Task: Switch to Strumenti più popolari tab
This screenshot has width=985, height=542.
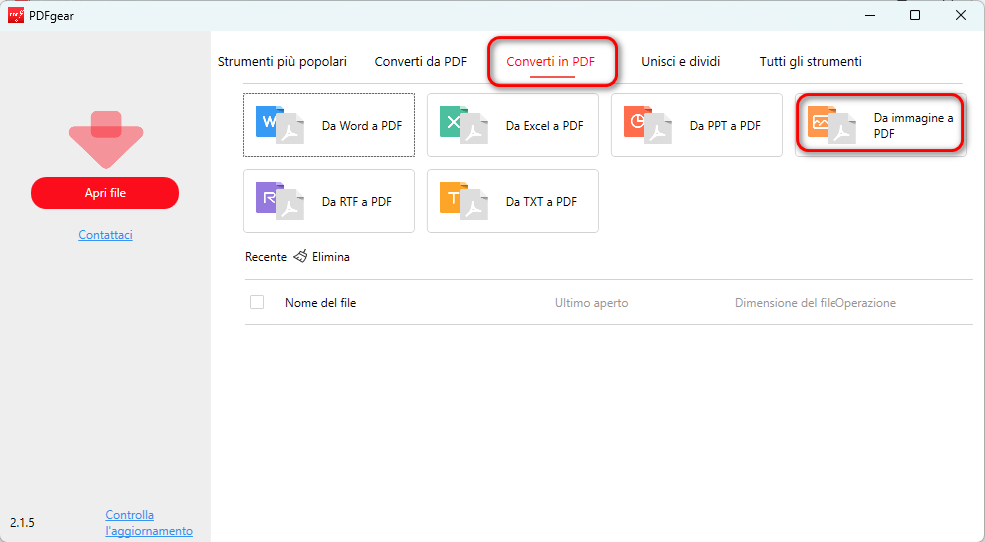Action: point(282,62)
